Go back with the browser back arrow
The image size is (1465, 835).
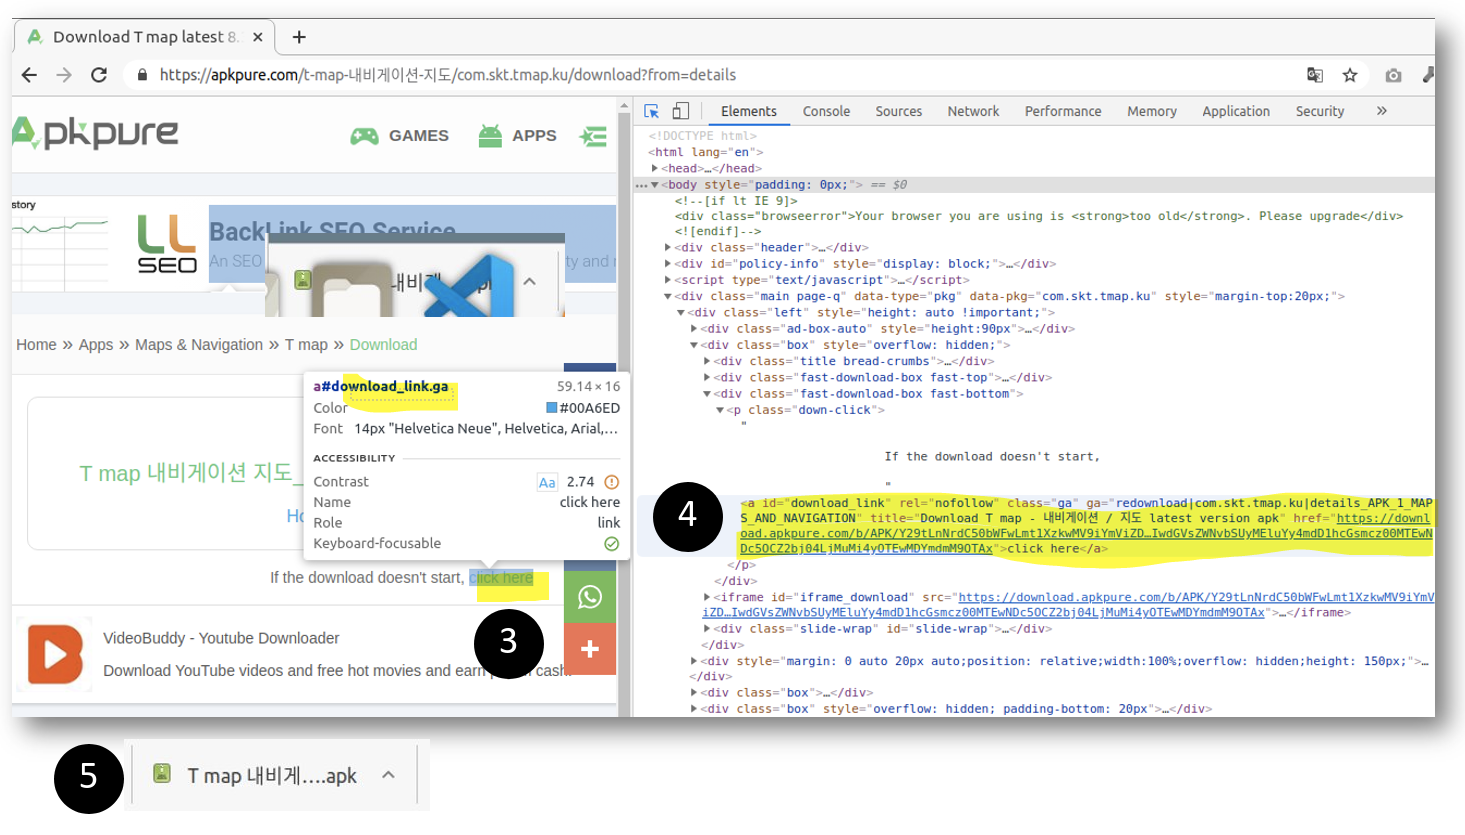pyautogui.click(x=29, y=75)
